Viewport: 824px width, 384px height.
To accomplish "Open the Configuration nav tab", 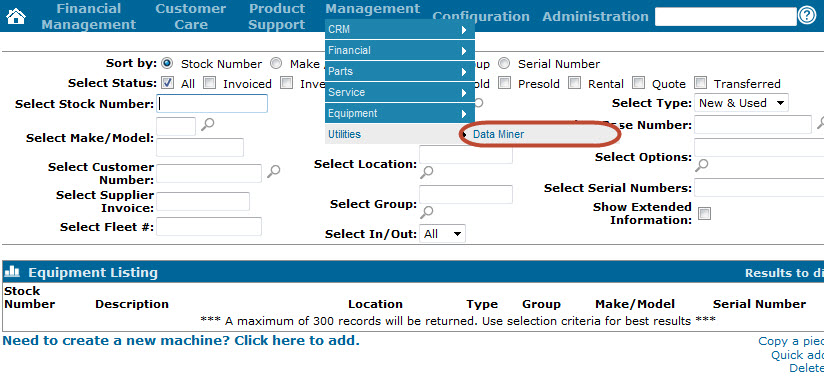I will point(481,17).
